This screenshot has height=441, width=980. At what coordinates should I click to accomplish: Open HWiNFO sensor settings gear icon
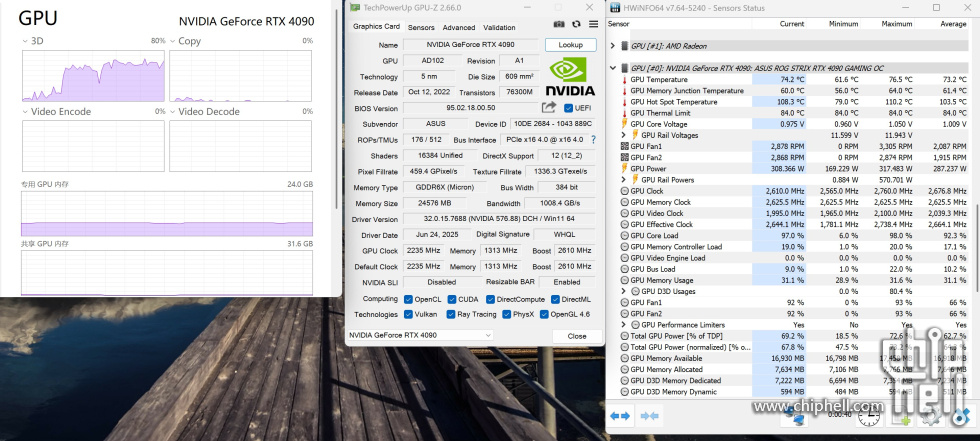932,415
